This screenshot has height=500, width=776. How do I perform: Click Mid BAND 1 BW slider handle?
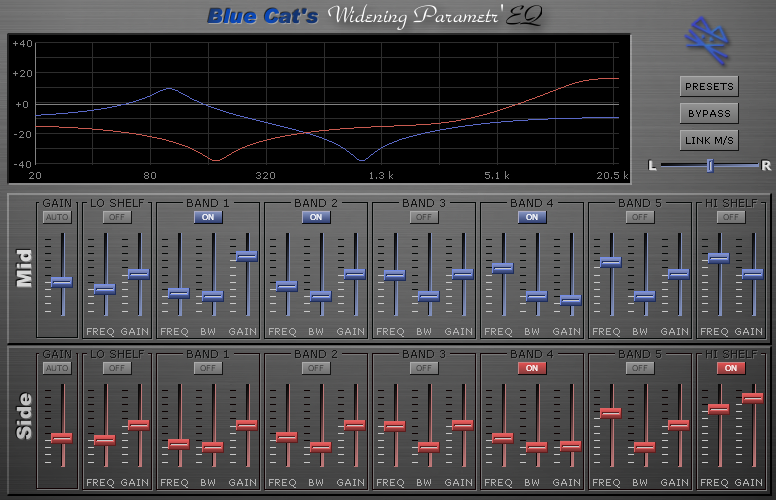coord(213,296)
